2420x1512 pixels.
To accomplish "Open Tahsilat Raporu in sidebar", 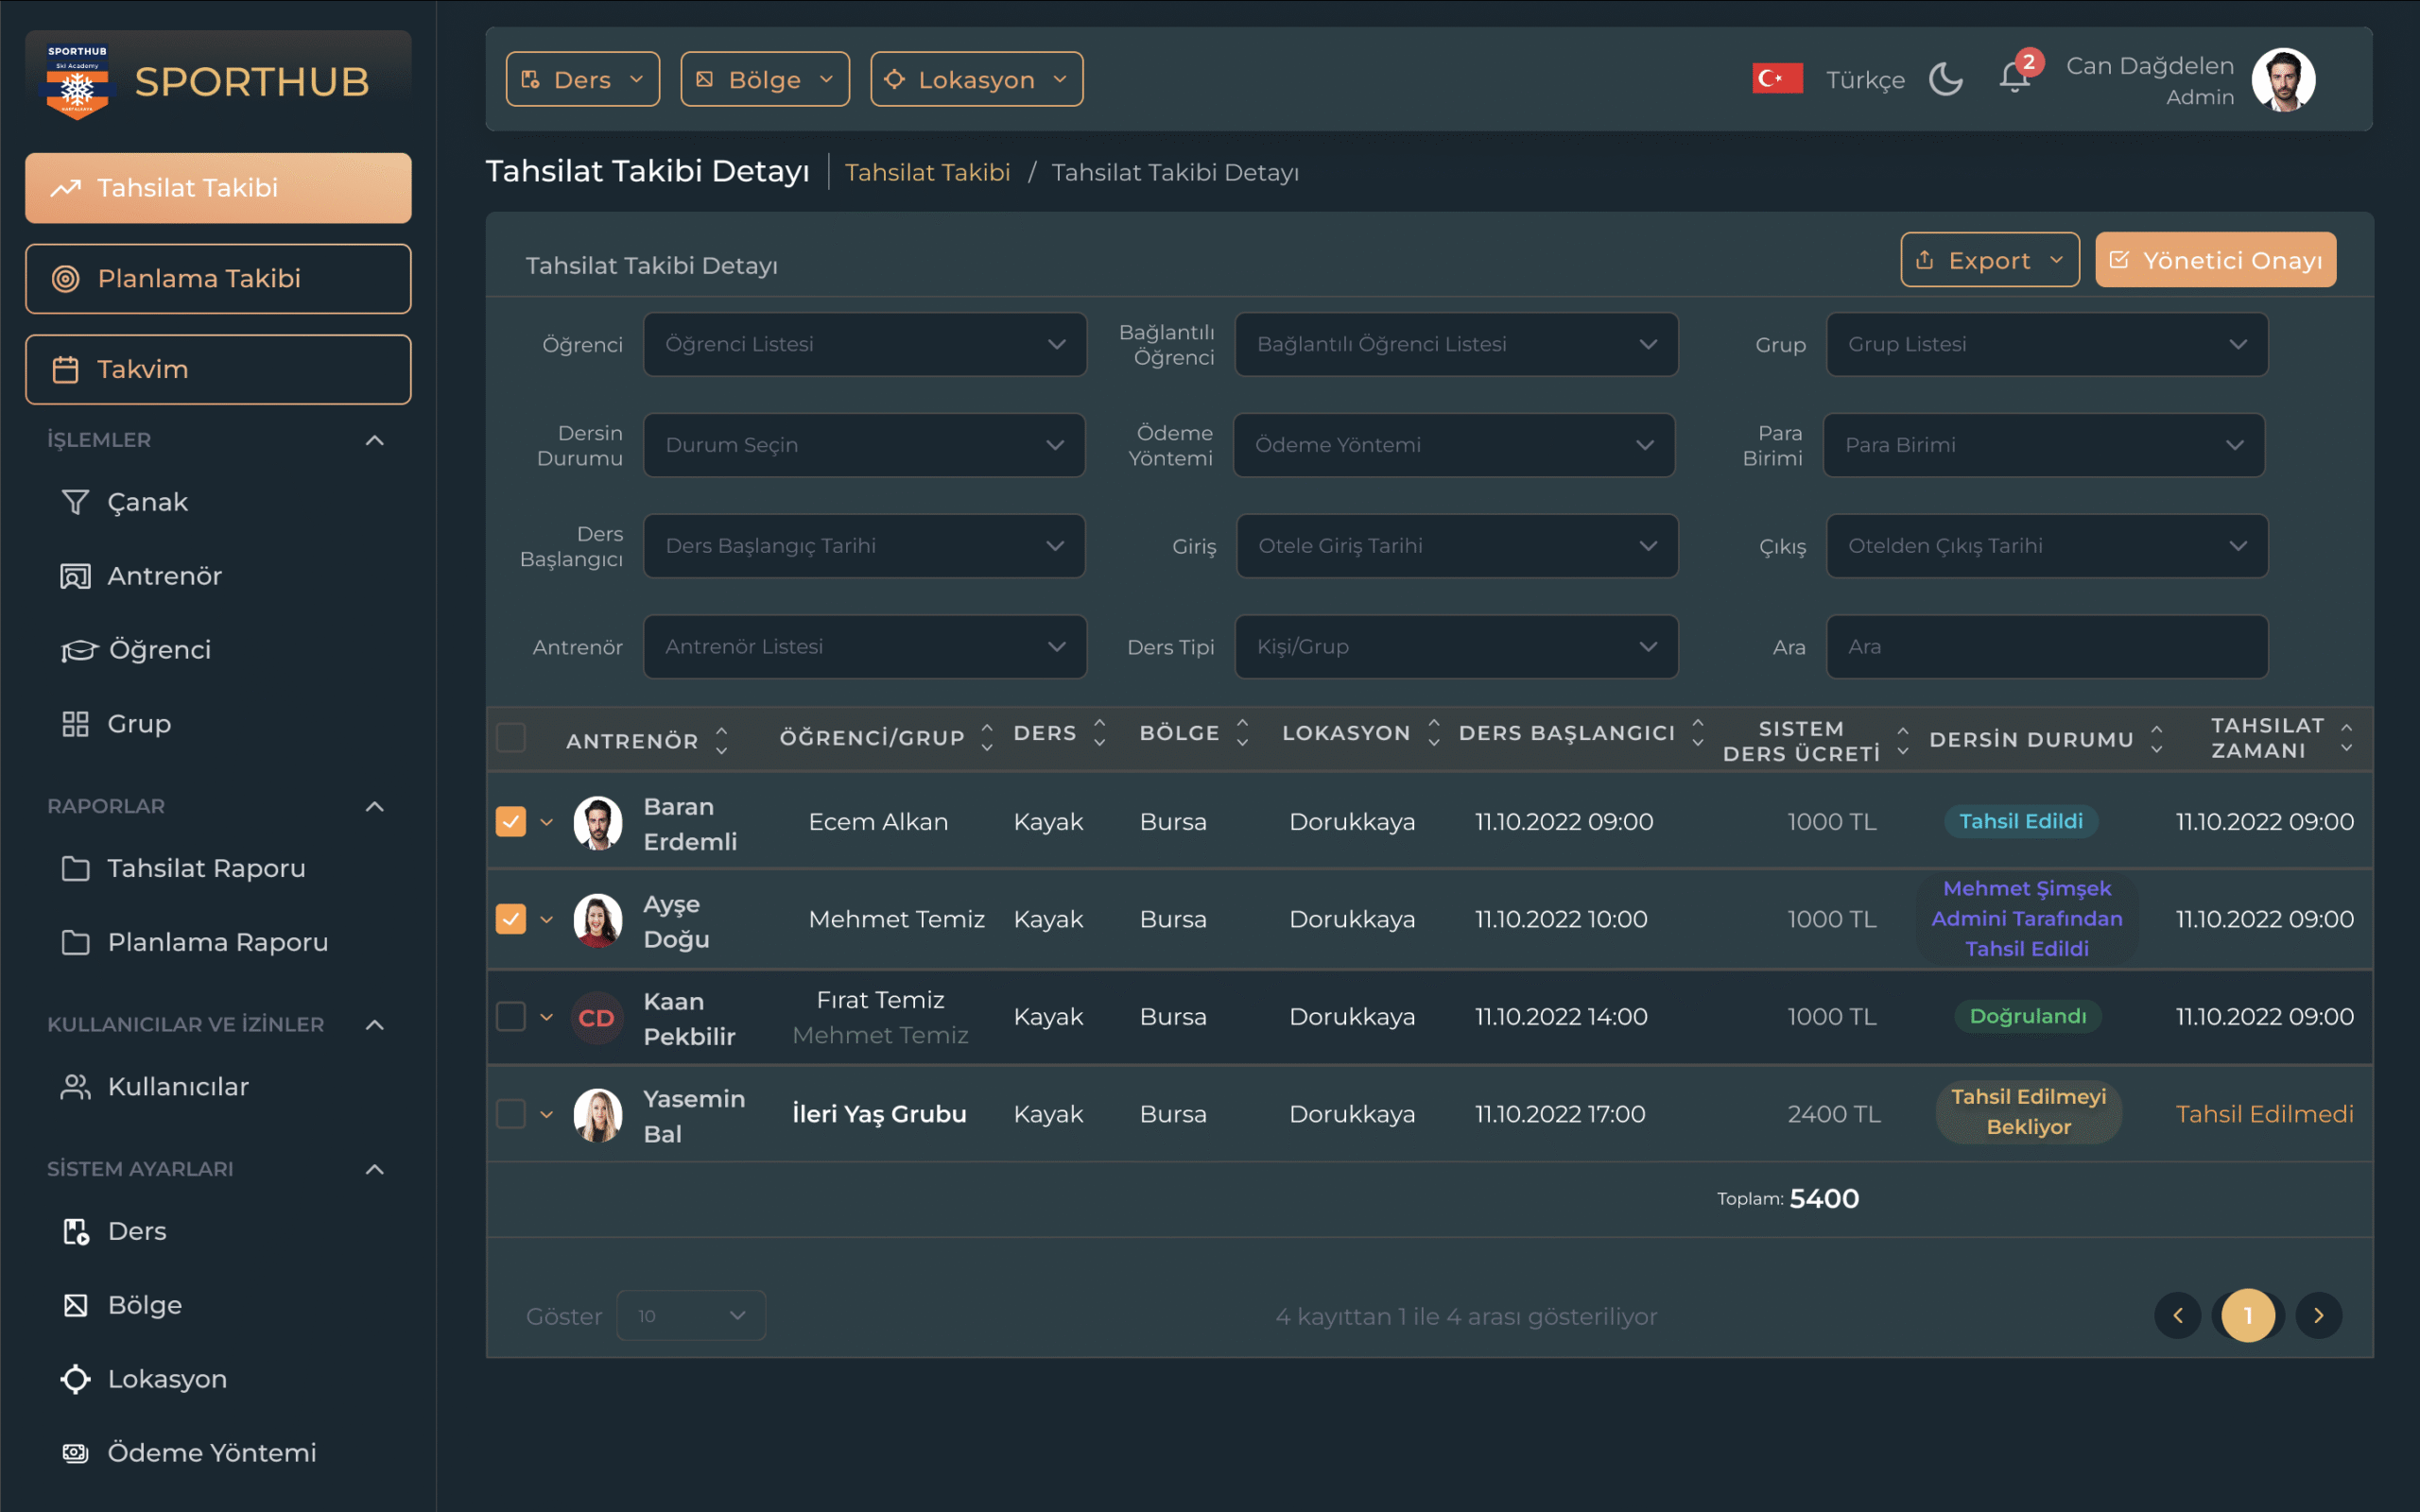I will 205,868.
